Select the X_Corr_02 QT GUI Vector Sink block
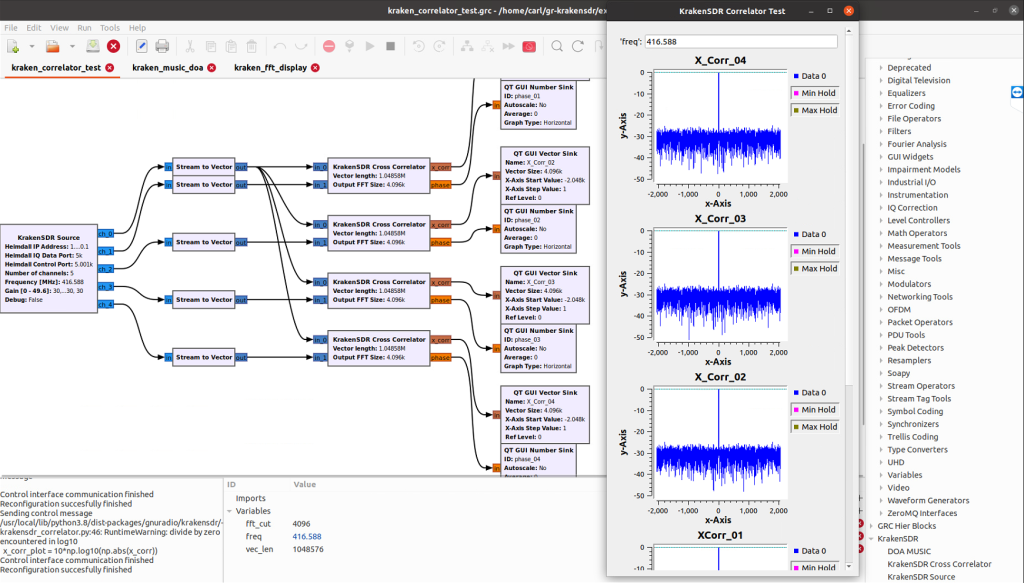The image size is (1024, 583). tap(545, 175)
